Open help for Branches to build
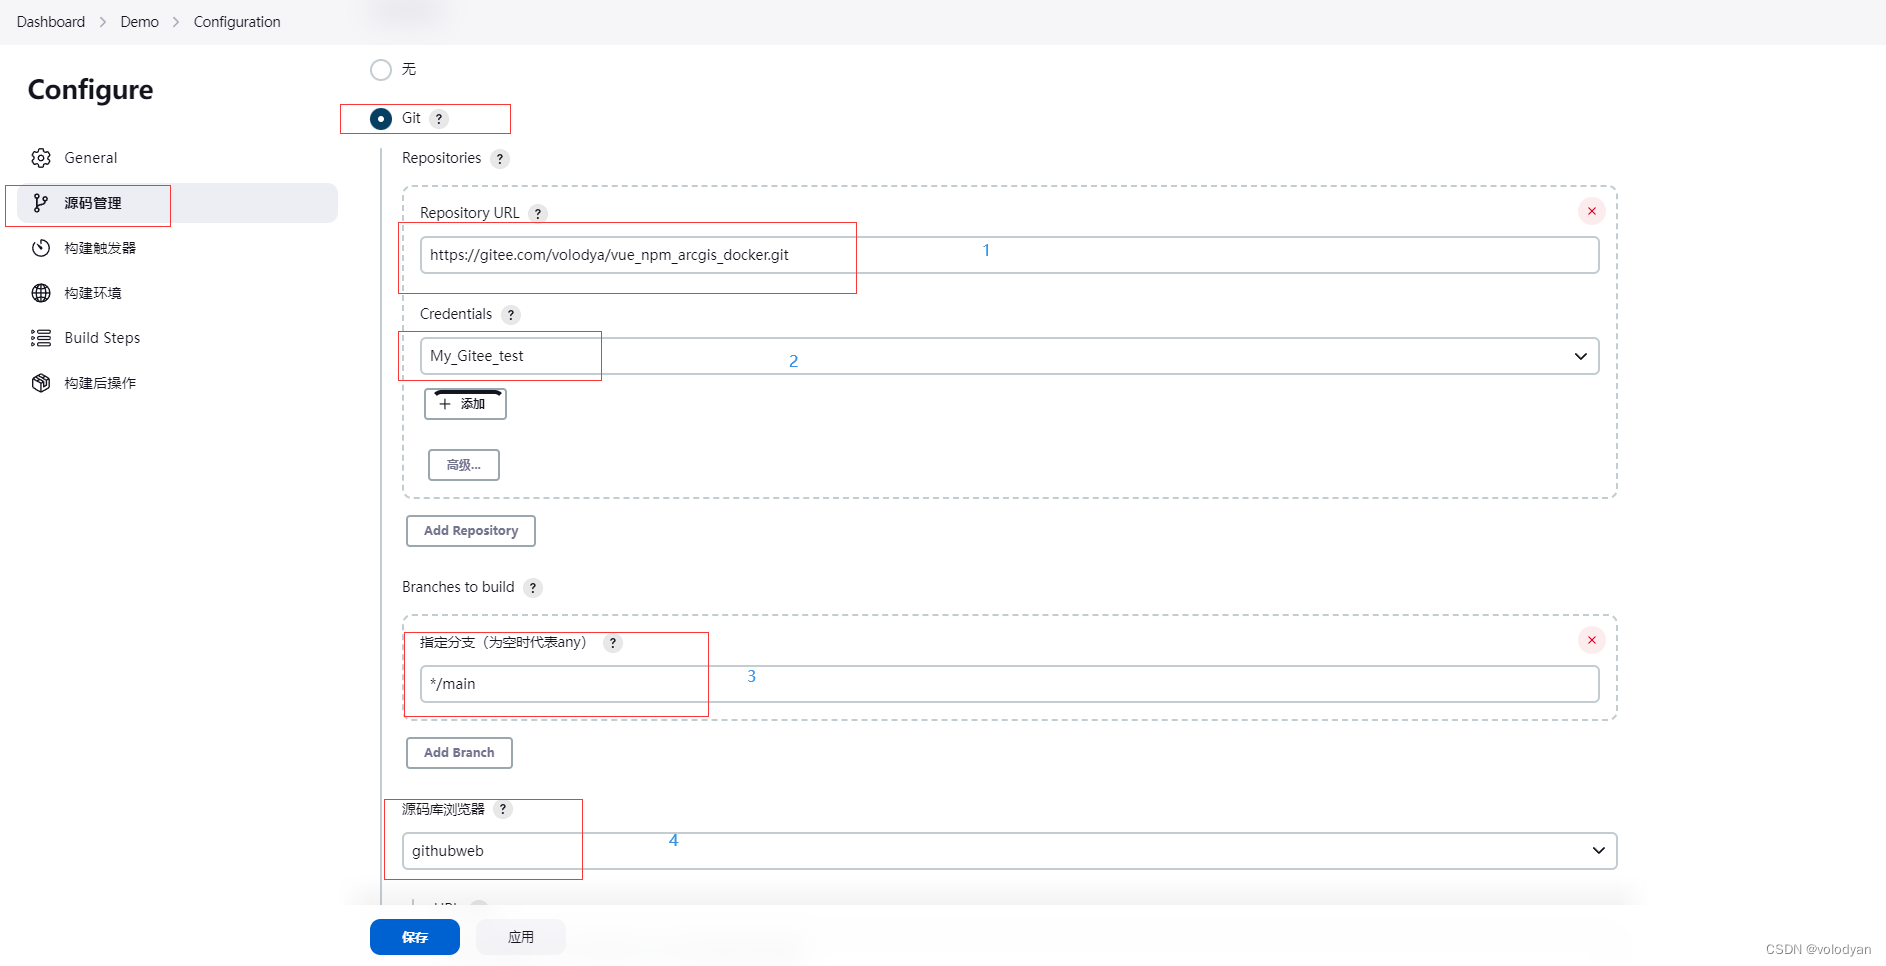Image resolution: width=1886 pixels, height=966 pixels. (532, 587)
